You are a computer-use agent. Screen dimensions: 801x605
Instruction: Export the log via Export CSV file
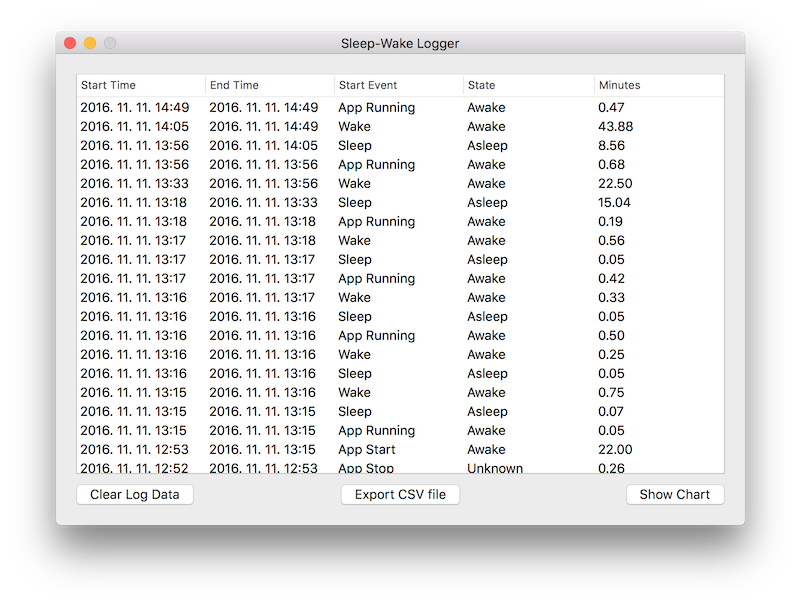[400, 495]
